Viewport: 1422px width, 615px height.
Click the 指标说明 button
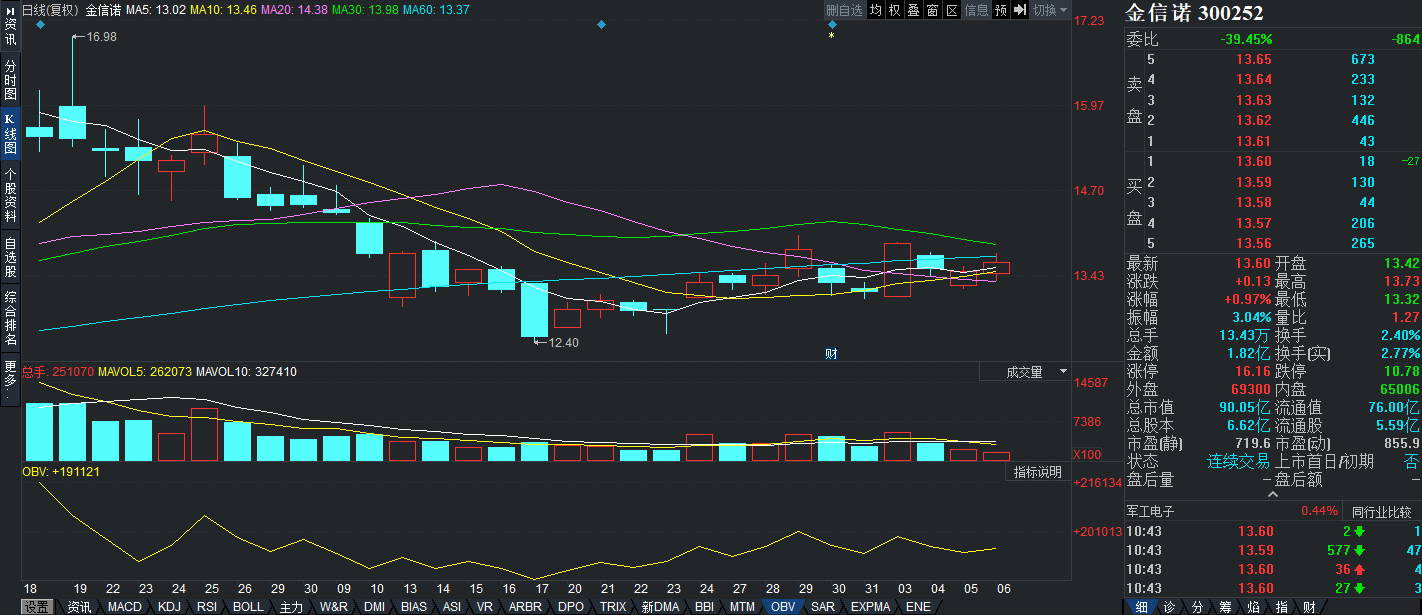click(1037, 472)
